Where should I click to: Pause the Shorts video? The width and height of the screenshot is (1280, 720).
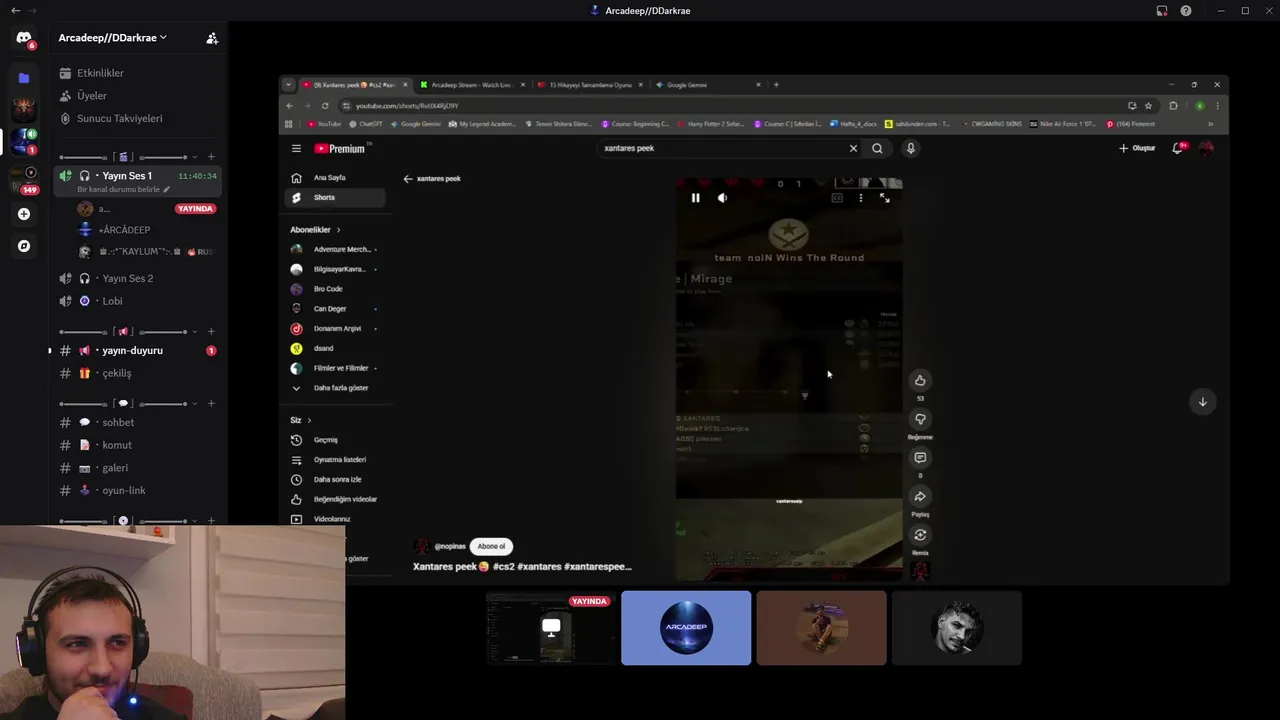695,198
